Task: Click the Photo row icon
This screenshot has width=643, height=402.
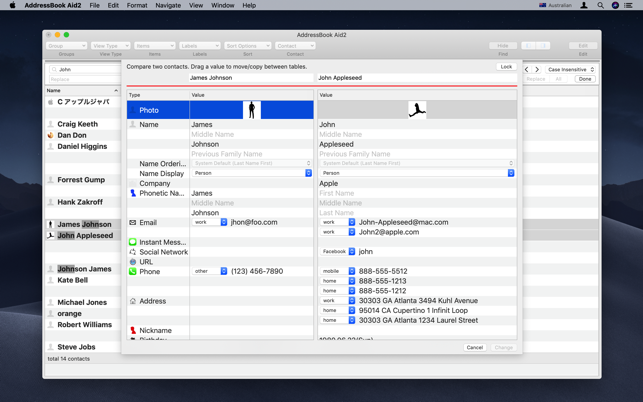Action: [132, 110]
